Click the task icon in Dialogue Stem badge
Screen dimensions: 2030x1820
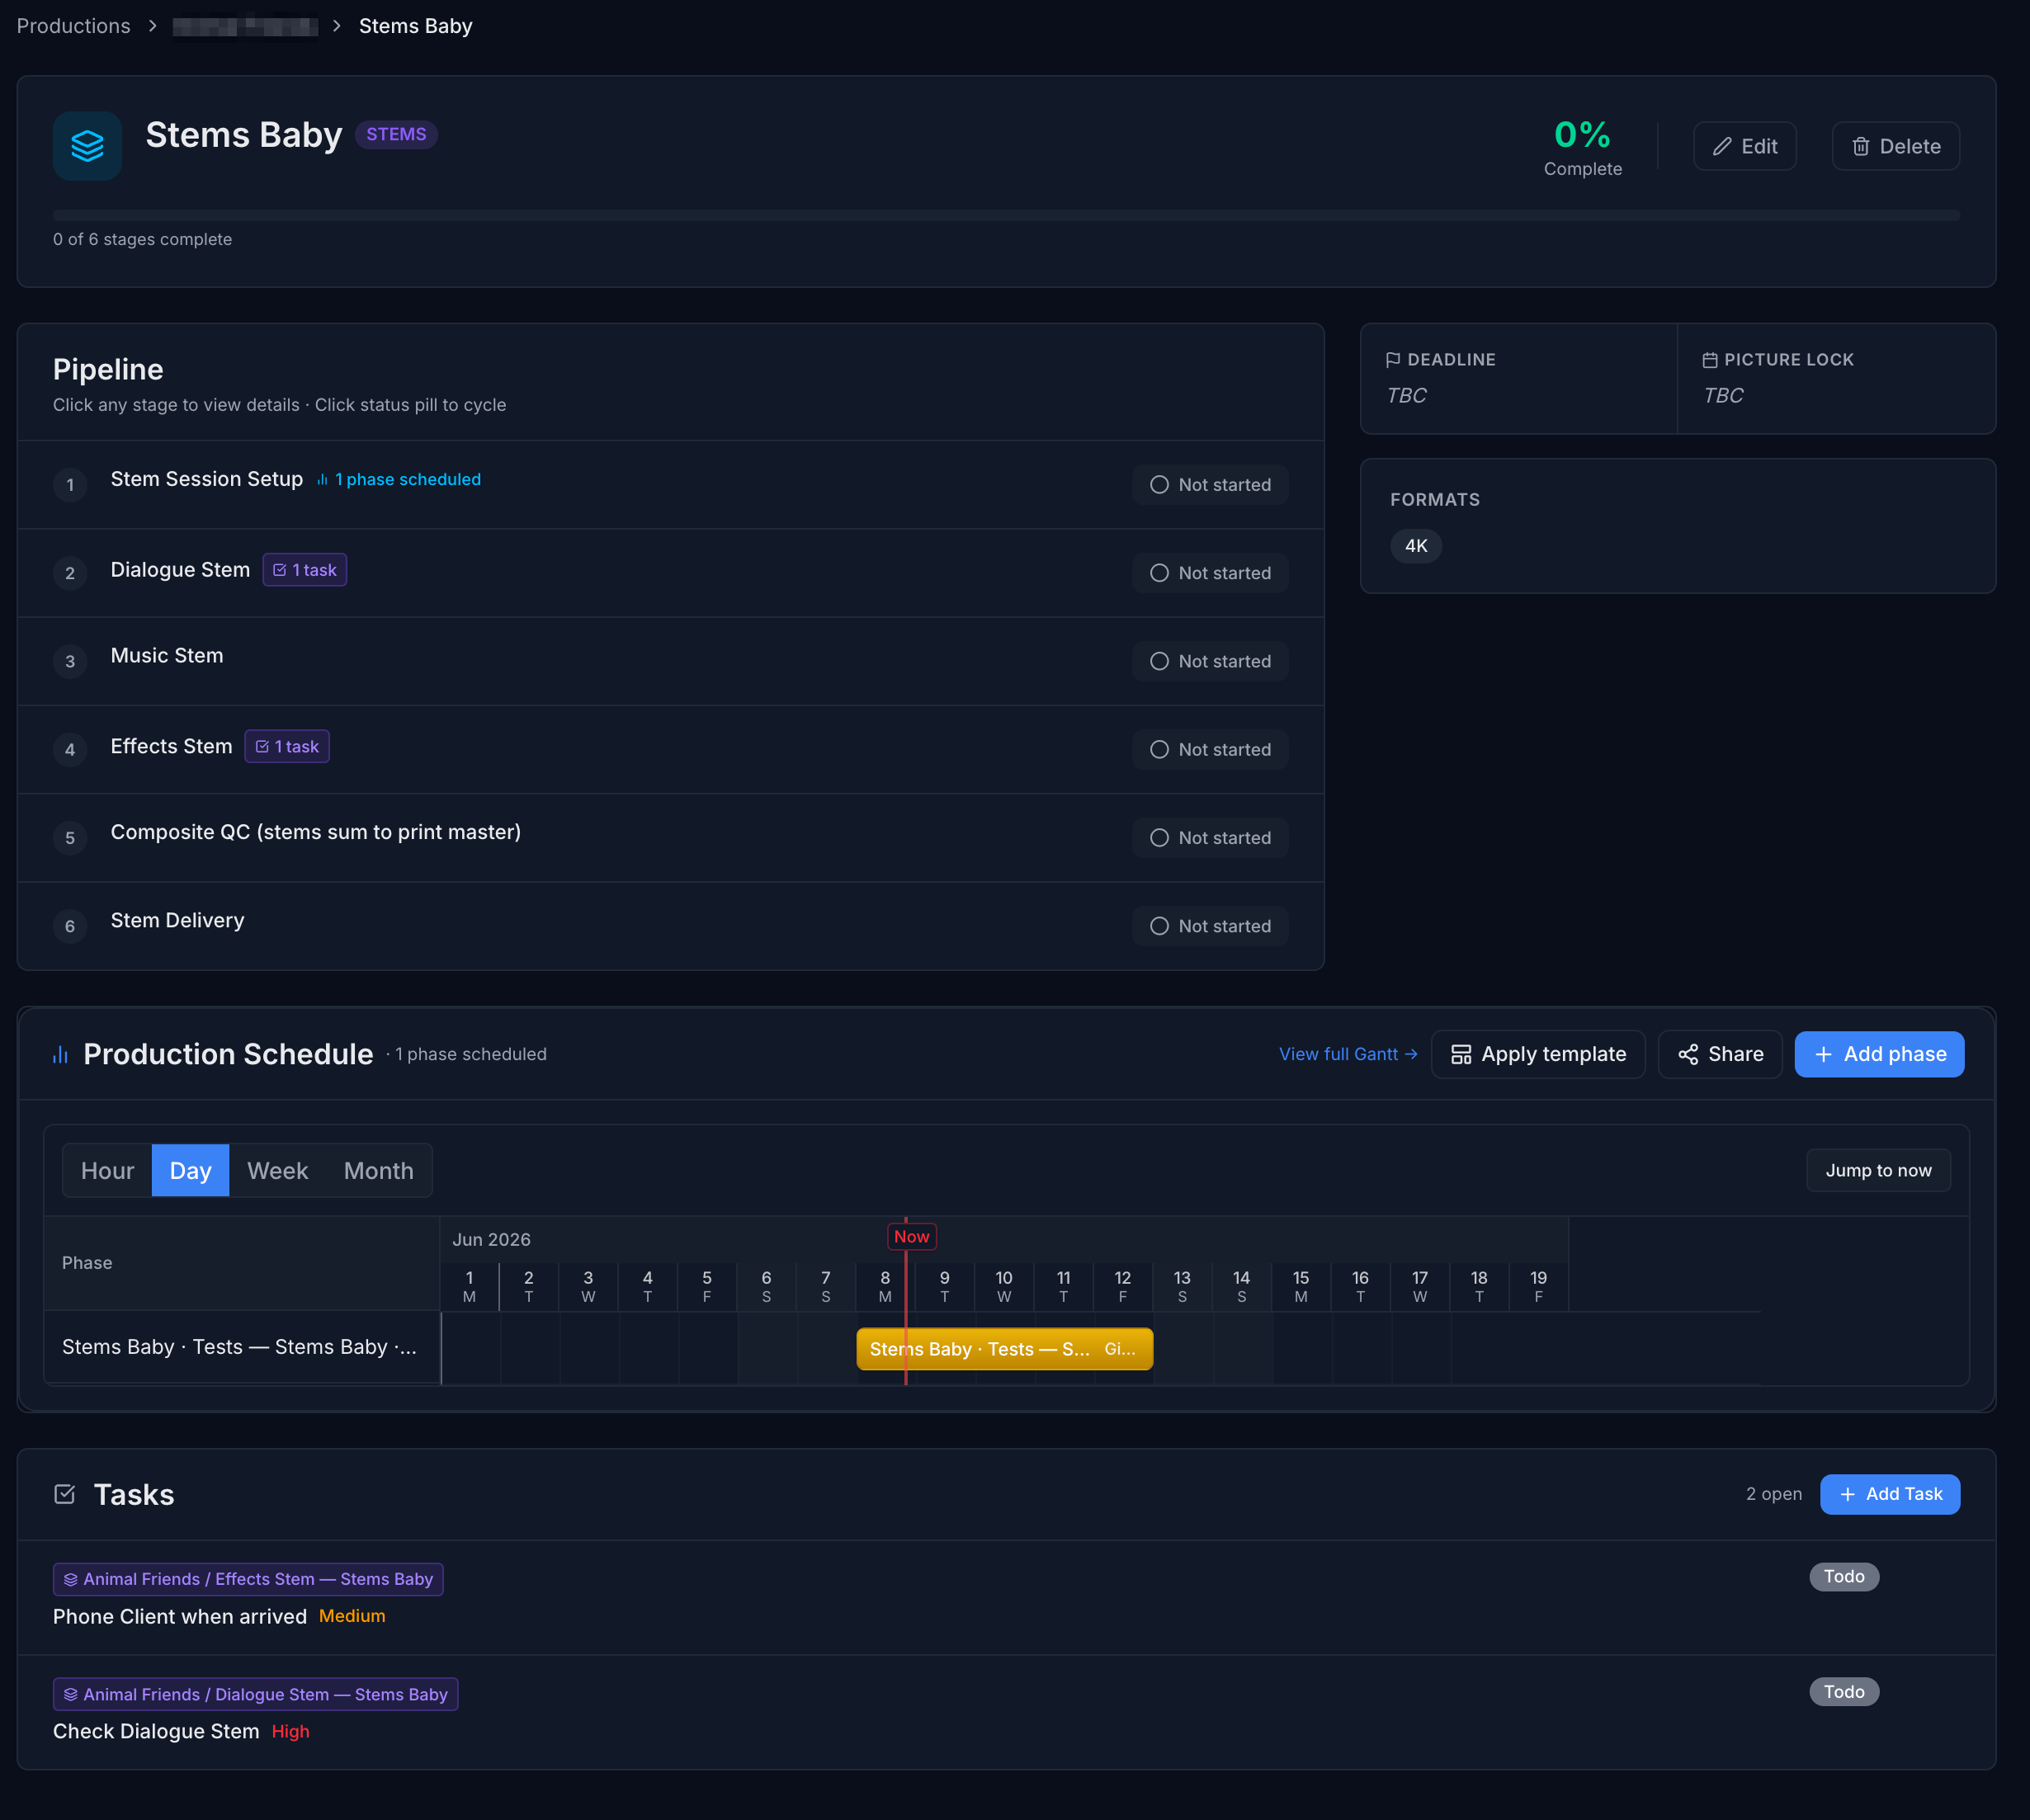point(280,570)
